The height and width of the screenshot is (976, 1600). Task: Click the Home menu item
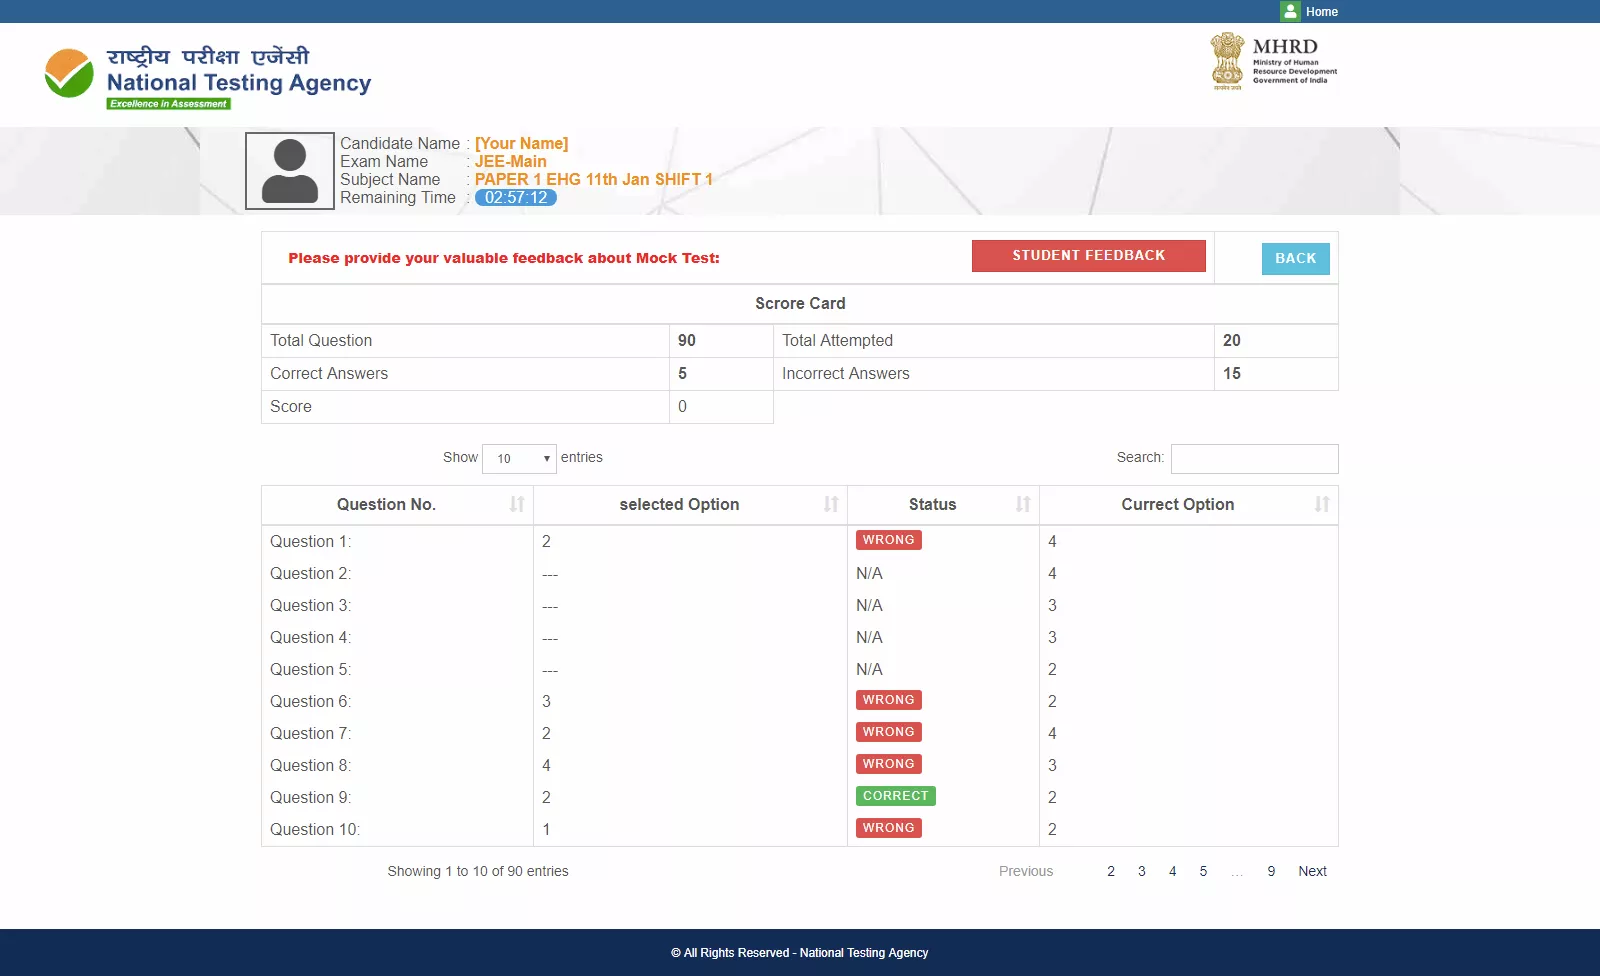pyautogui.click(x=1322, y=11)
